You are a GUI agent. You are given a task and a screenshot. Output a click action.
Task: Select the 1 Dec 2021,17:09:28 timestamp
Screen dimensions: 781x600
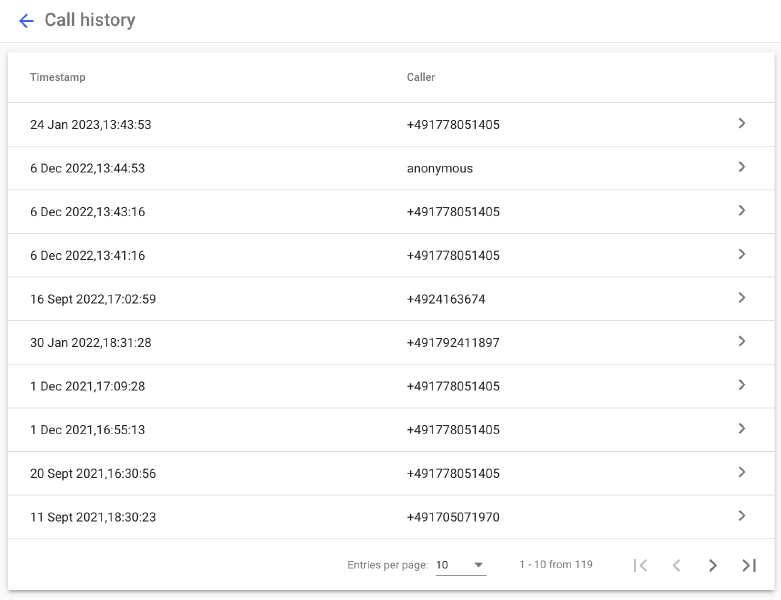click(x=88, y=386)
